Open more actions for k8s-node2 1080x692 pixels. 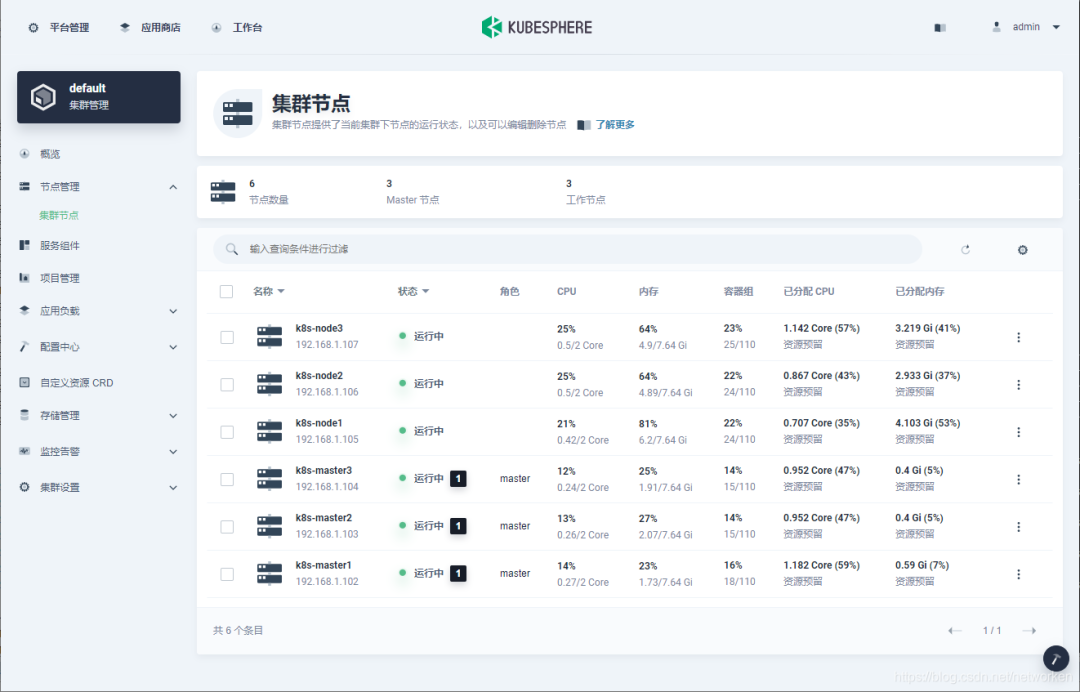[x=1019, y=384]
